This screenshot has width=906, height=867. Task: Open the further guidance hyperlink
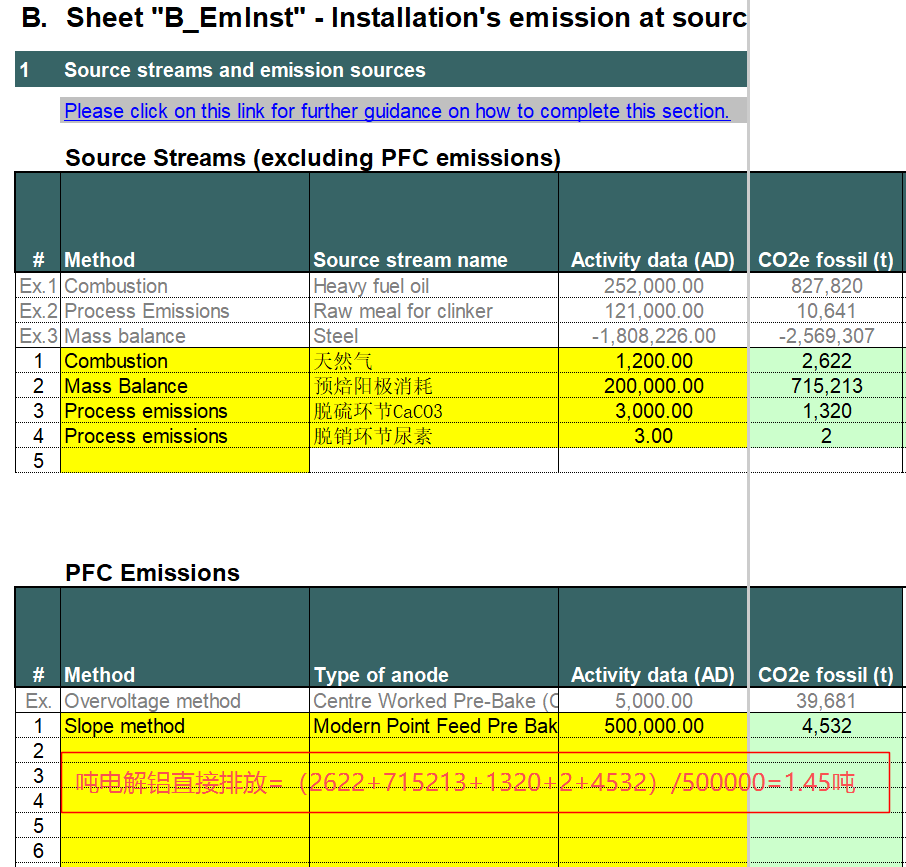(396, 111)
